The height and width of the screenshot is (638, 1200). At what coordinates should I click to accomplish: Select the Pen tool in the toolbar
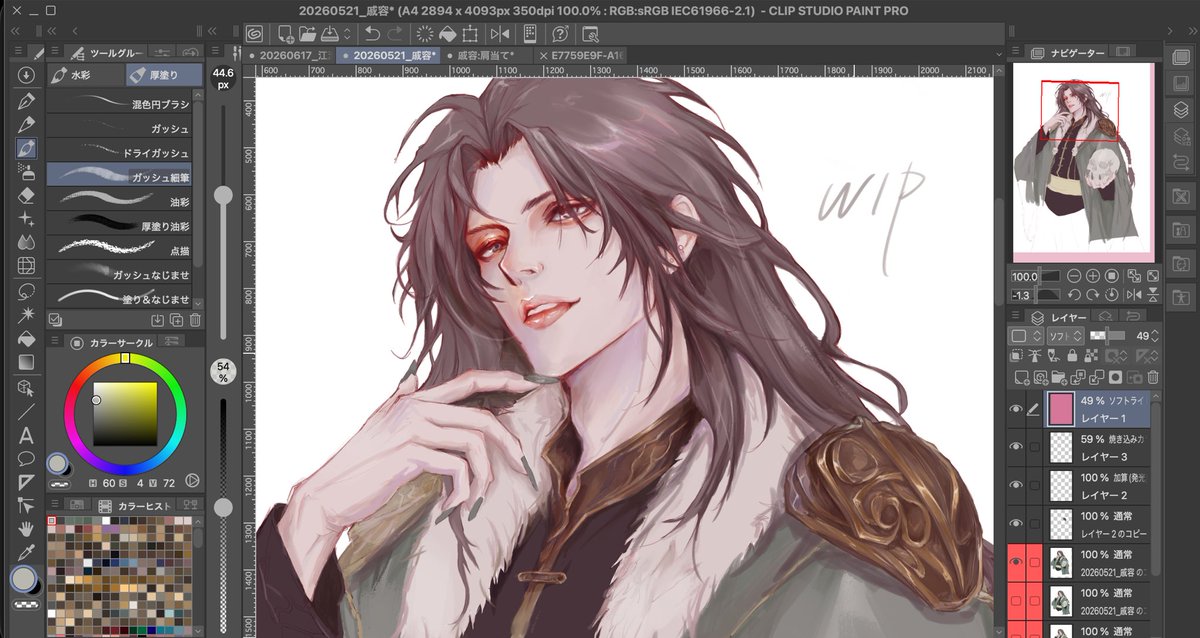(26, 100)
